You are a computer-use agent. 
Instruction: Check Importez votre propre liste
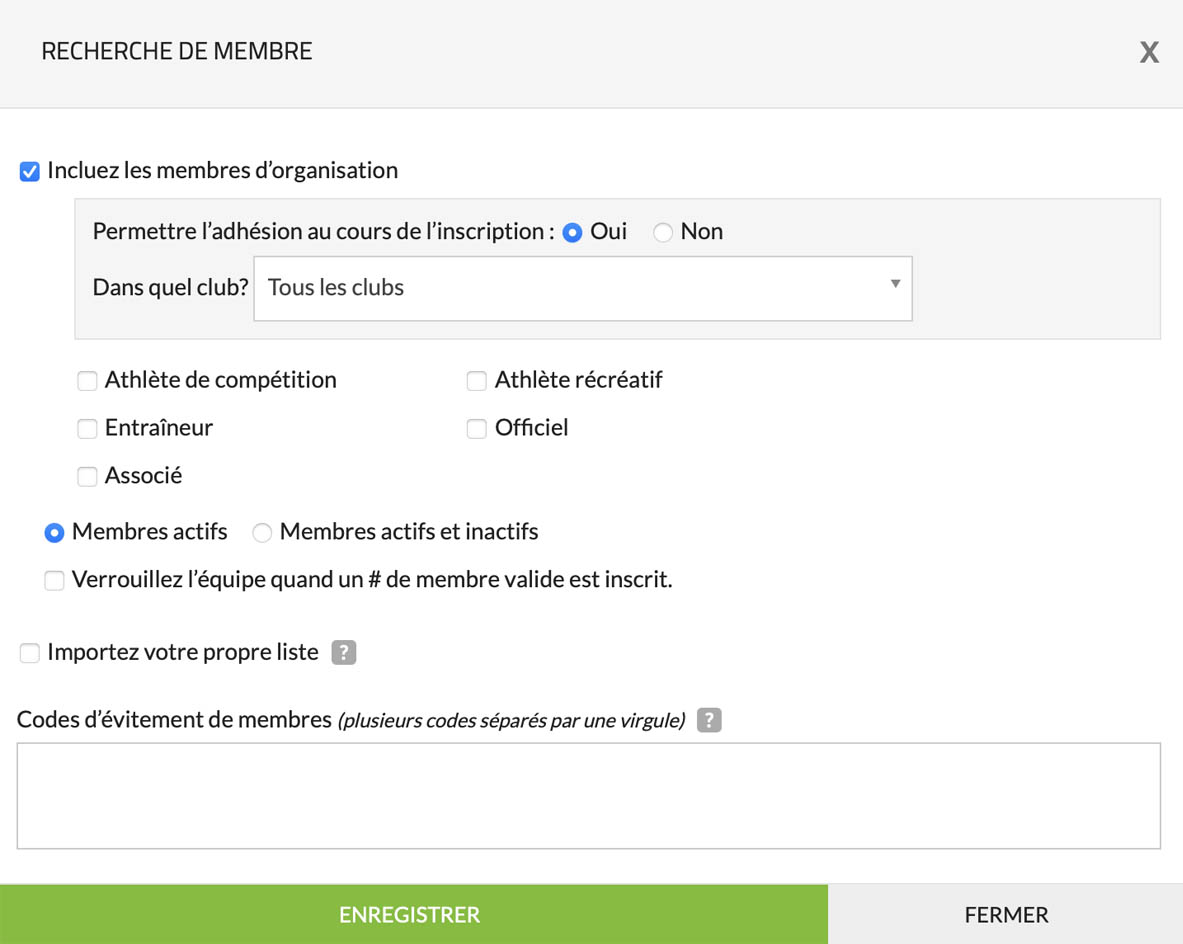point(30,654)
